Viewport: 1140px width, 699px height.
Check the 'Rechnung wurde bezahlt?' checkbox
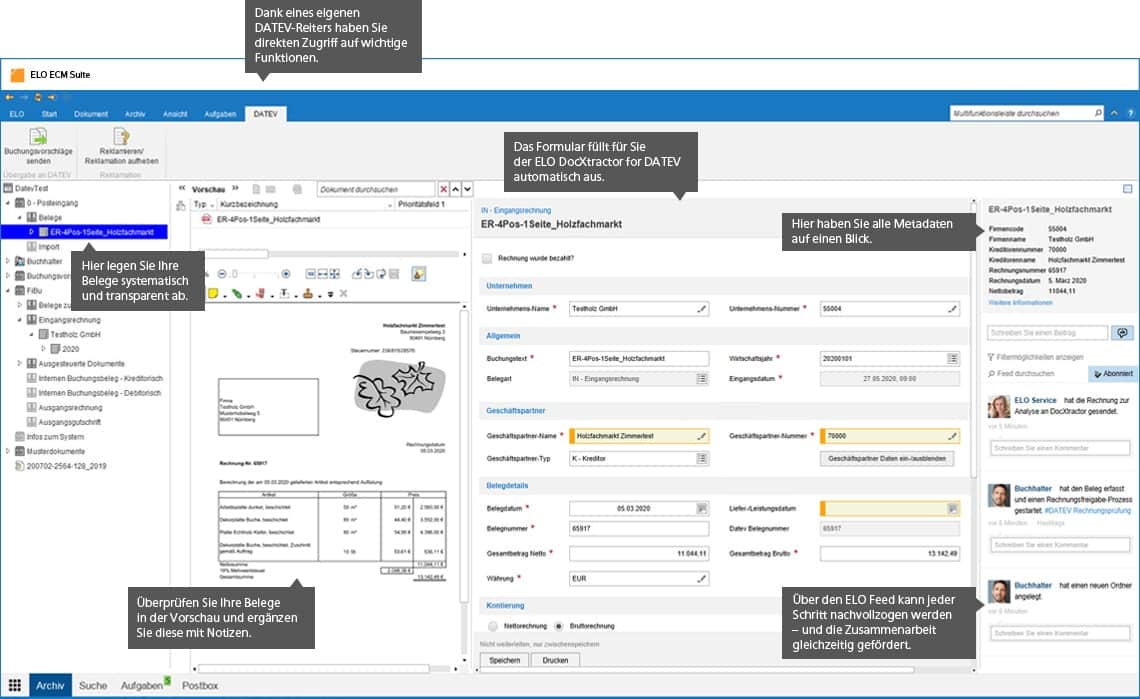click(487, 258)
